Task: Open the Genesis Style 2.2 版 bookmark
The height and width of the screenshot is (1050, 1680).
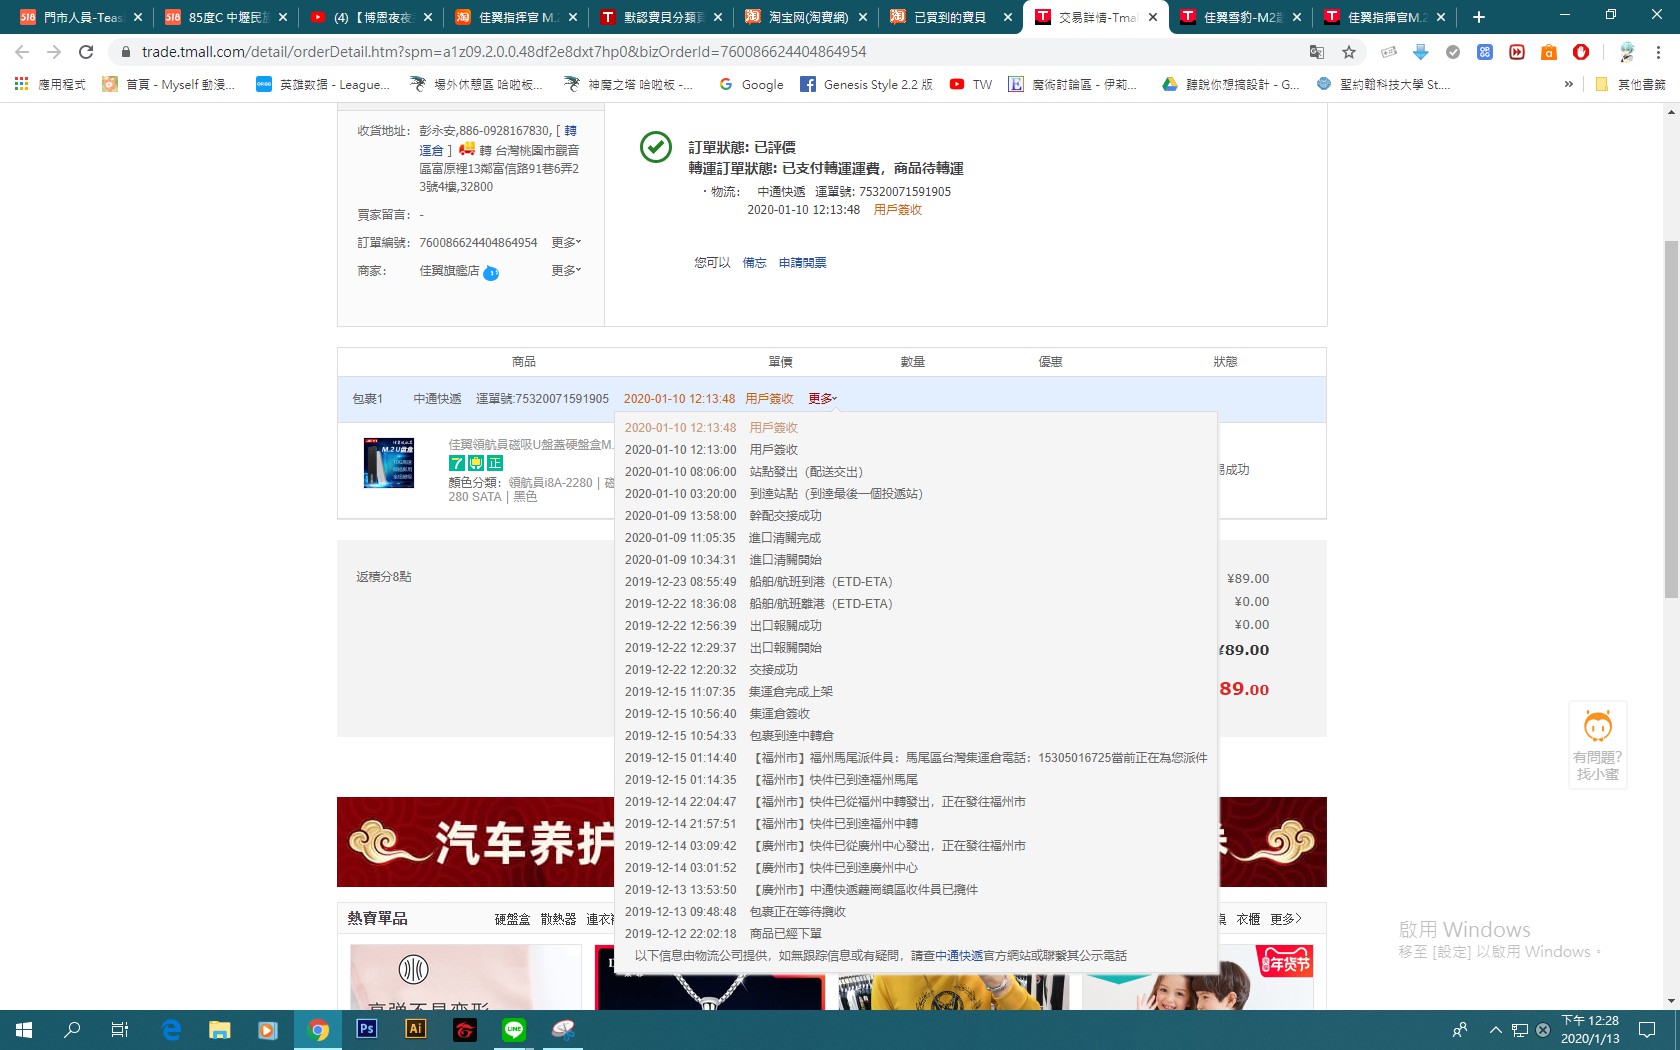Action: point(866,84)
